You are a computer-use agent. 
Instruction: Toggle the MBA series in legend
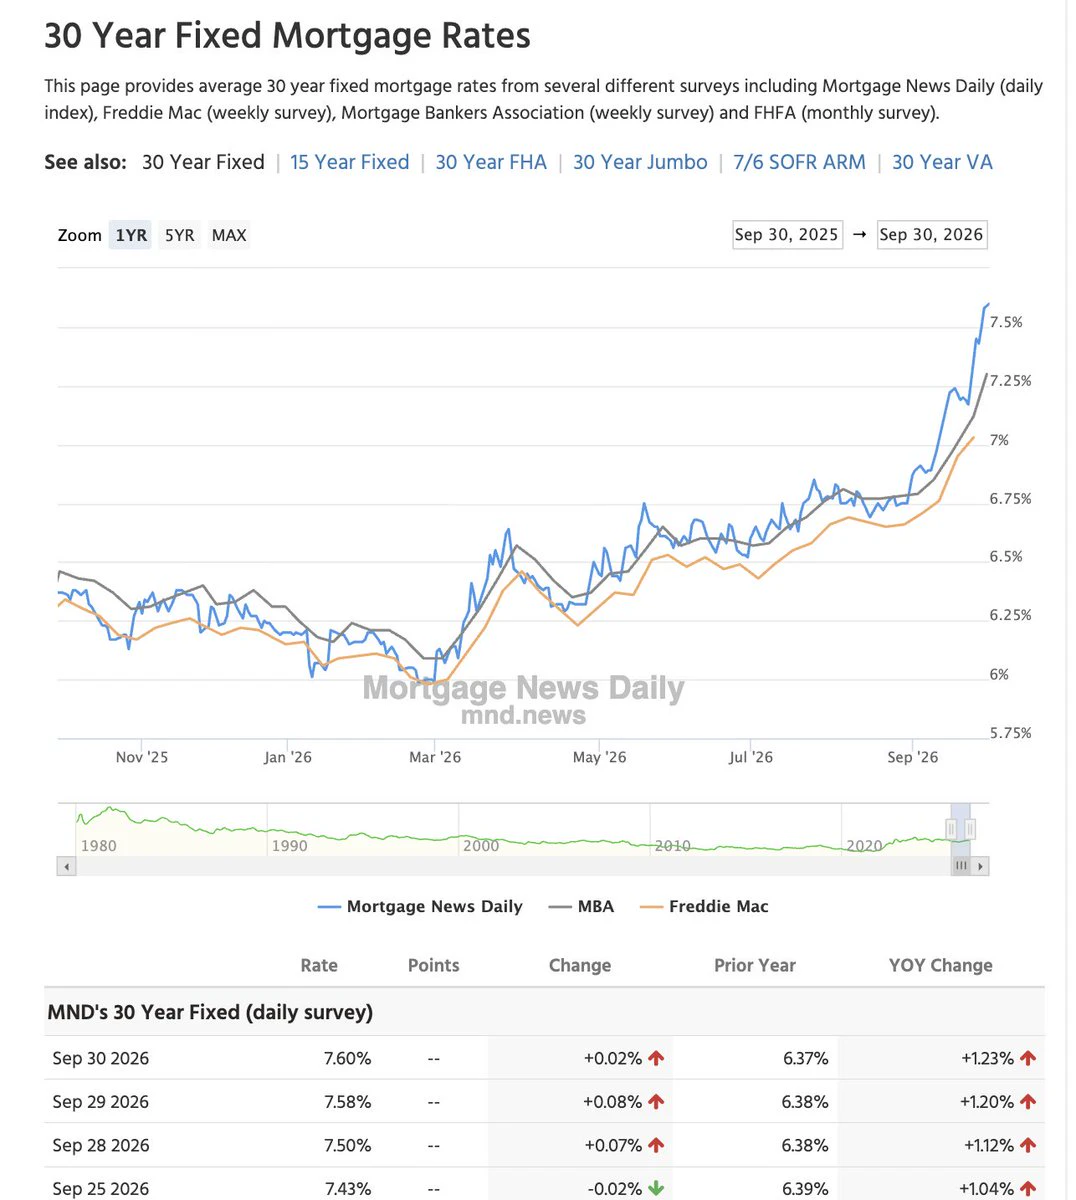pyautogui.click(x=581, y=907)
